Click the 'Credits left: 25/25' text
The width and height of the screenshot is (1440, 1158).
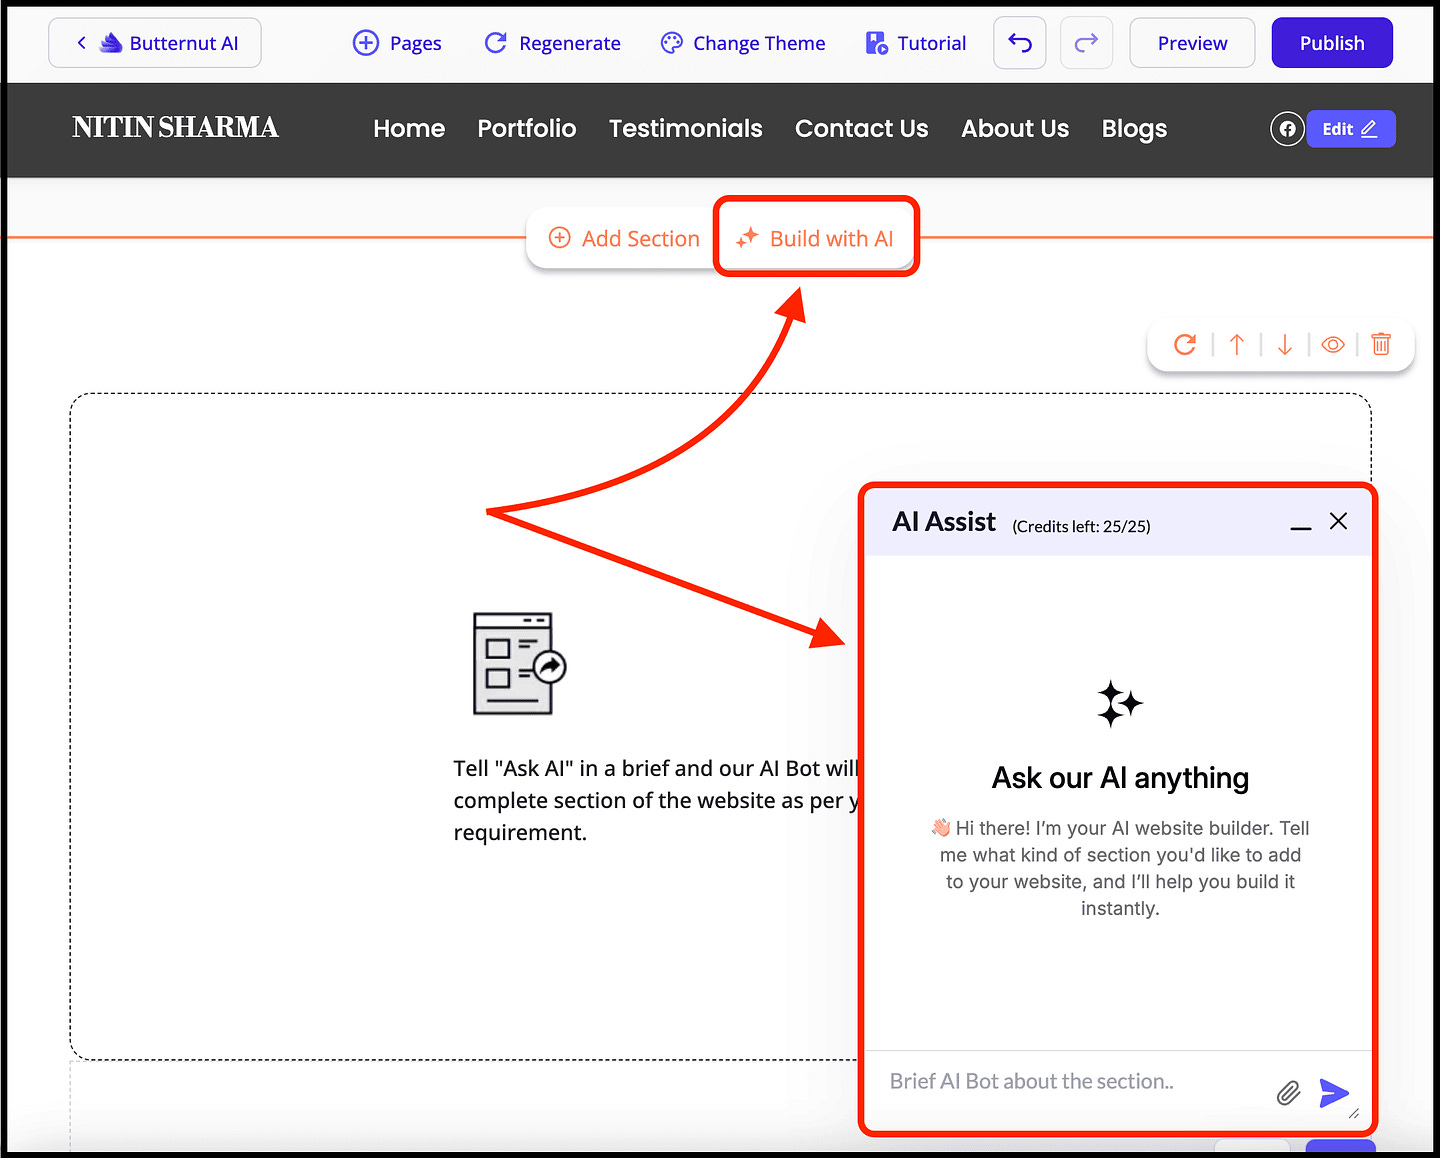click(1081, 527)
